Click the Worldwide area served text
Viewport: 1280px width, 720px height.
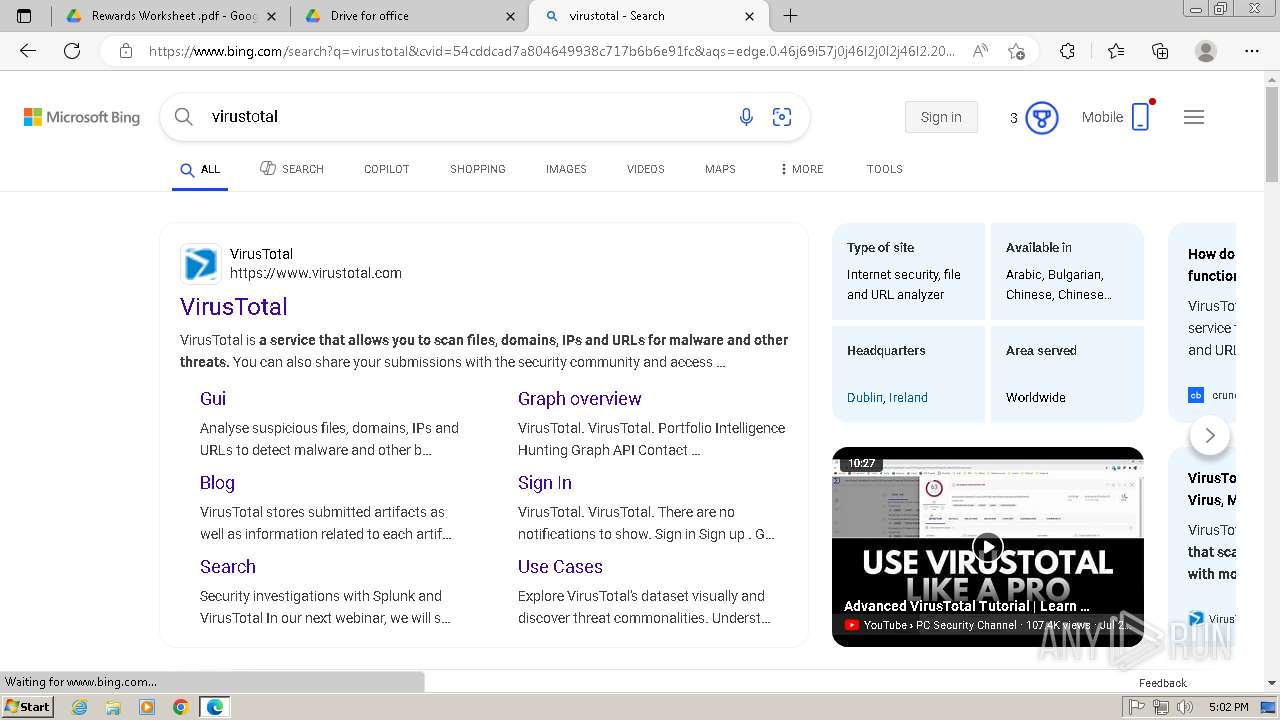(x=1036, y=397)
